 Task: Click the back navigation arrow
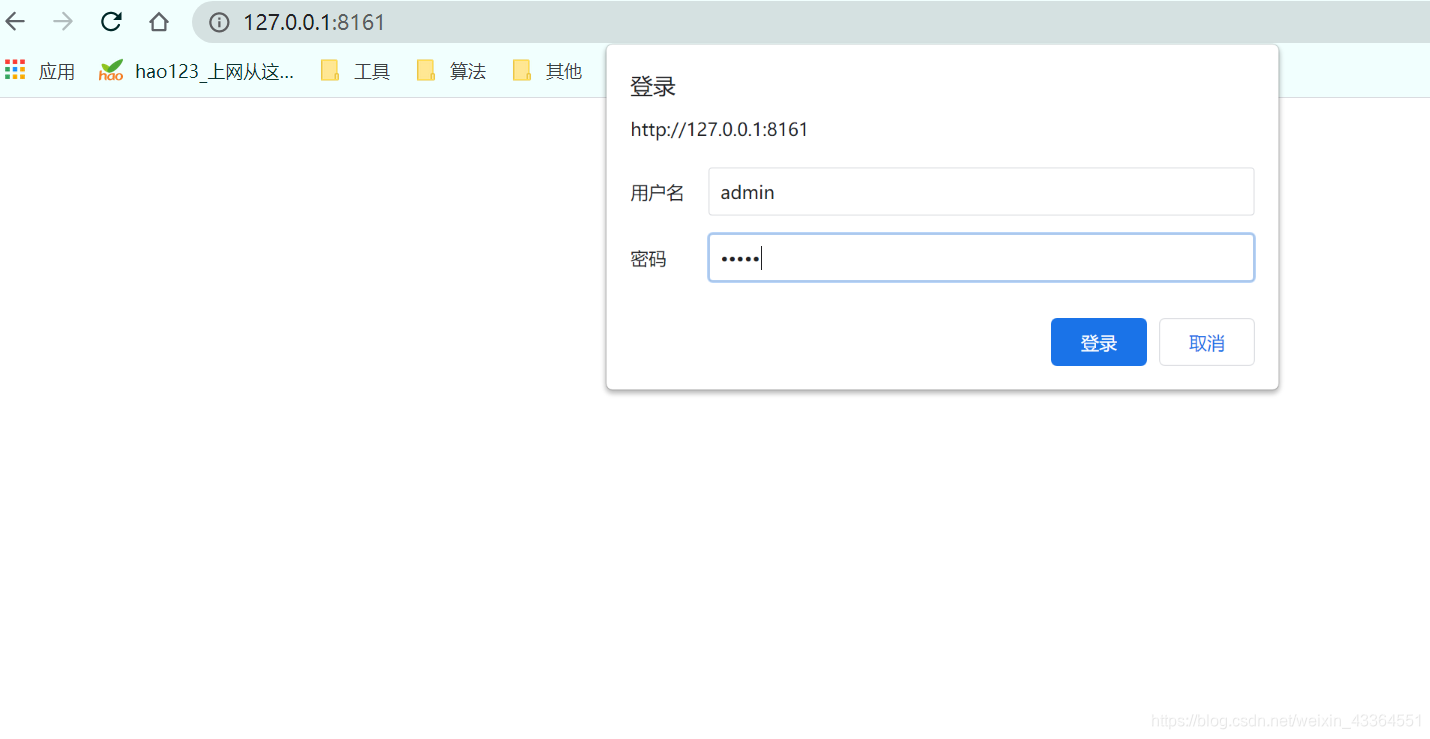click(15, 21)
